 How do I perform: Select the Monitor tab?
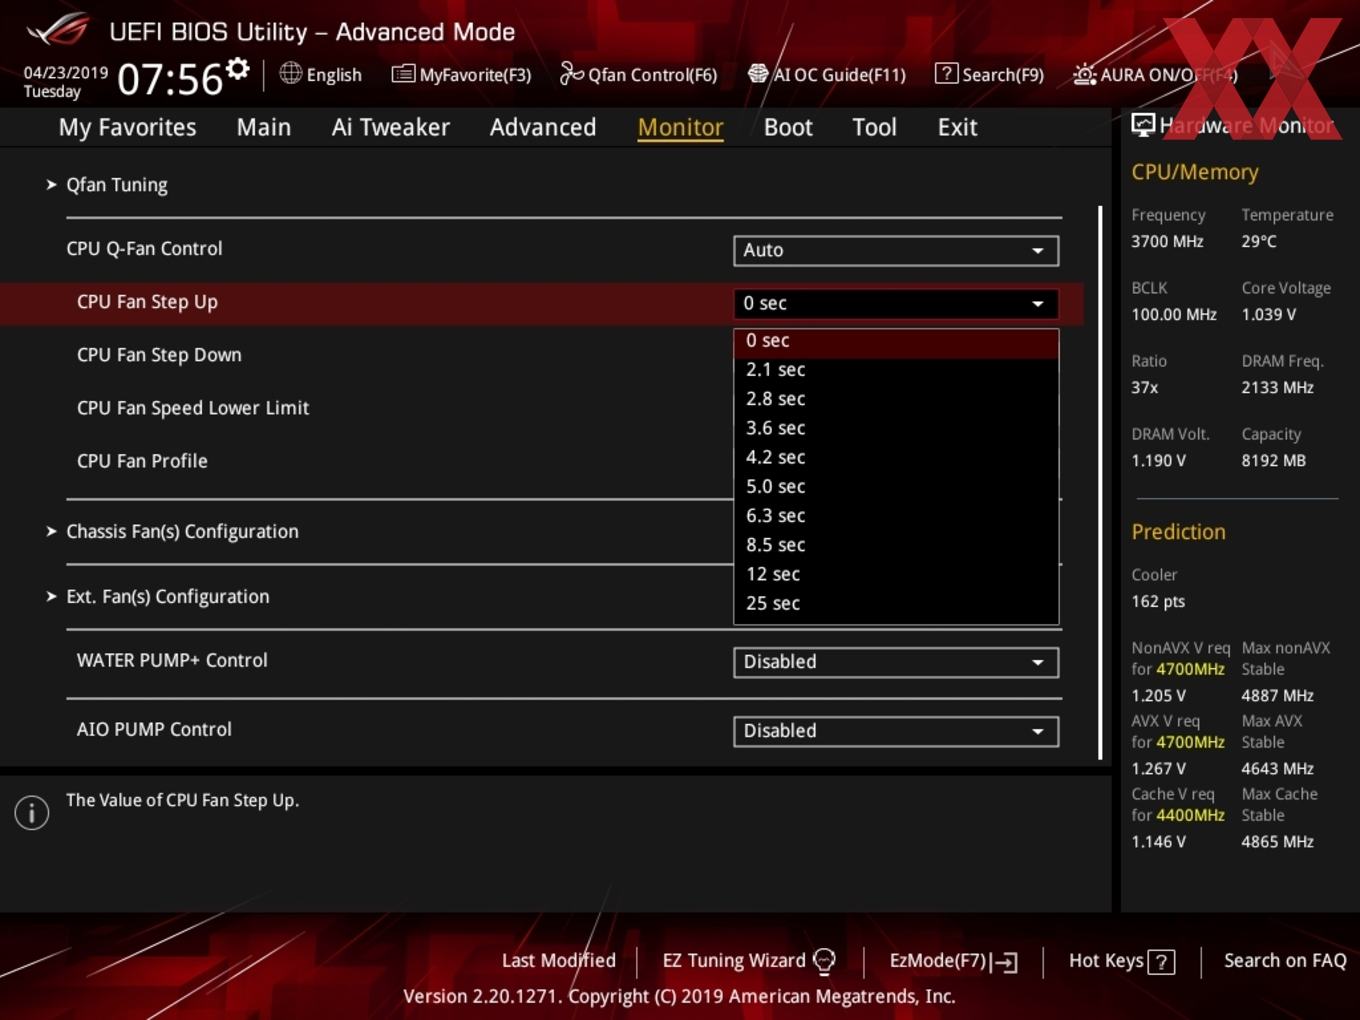[x=681, y=127]
